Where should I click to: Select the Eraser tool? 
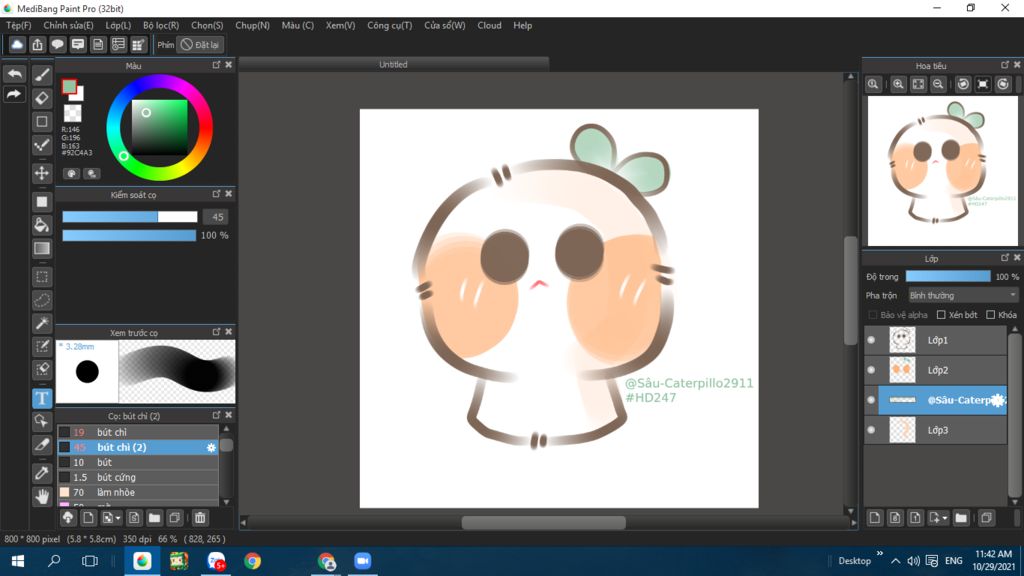[42, 99]
